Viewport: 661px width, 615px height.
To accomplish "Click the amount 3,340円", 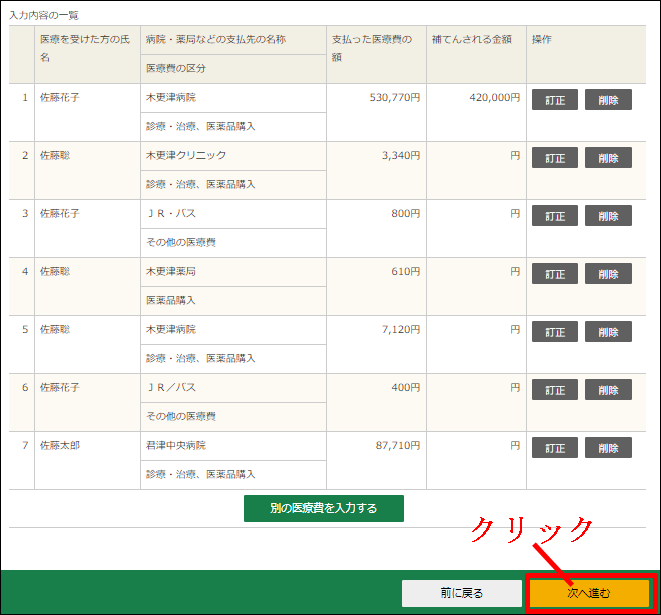I will tap(401, 156).
